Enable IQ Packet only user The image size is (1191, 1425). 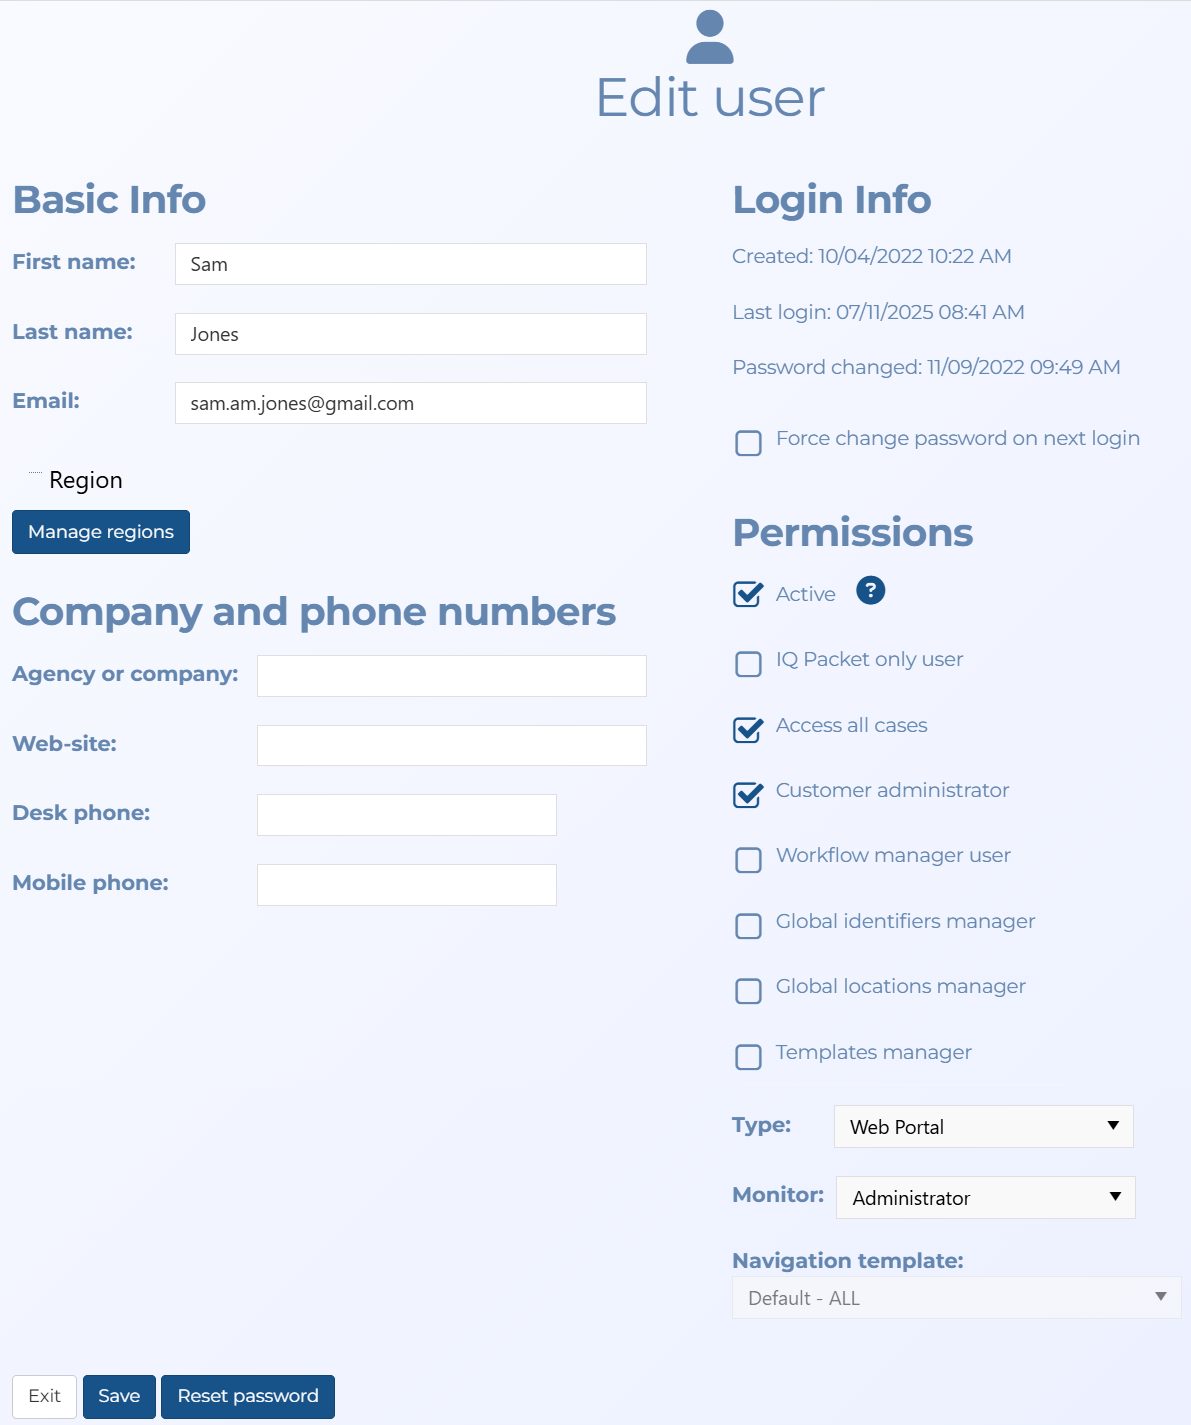(748, 664)
